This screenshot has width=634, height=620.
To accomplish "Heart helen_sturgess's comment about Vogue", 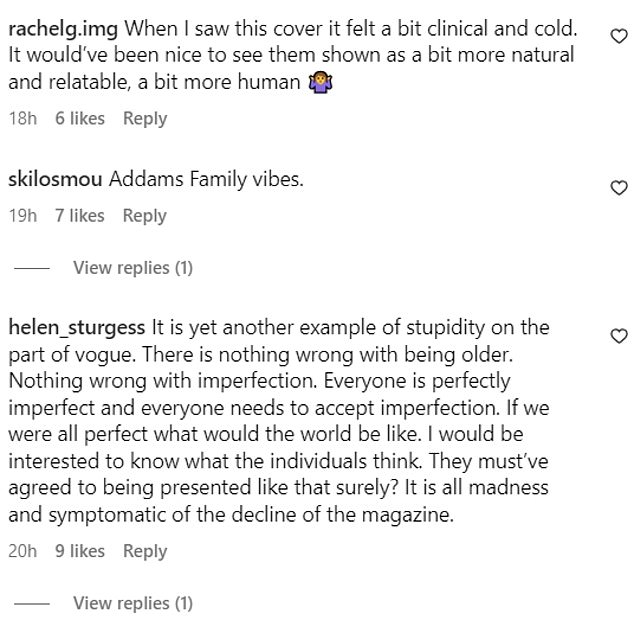I will pos(618,336).
